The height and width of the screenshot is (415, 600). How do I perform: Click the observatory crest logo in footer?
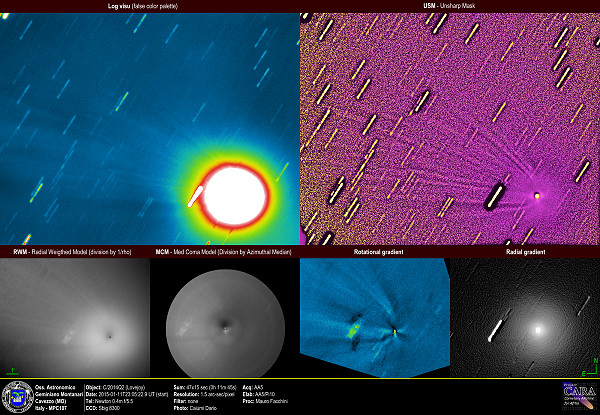pos(17,395)
